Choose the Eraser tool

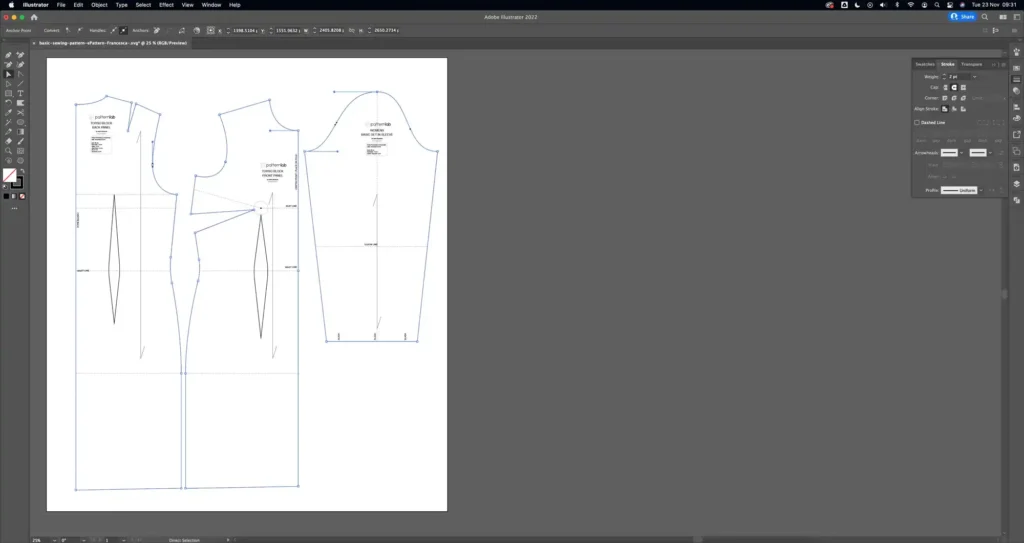[9, 141]
